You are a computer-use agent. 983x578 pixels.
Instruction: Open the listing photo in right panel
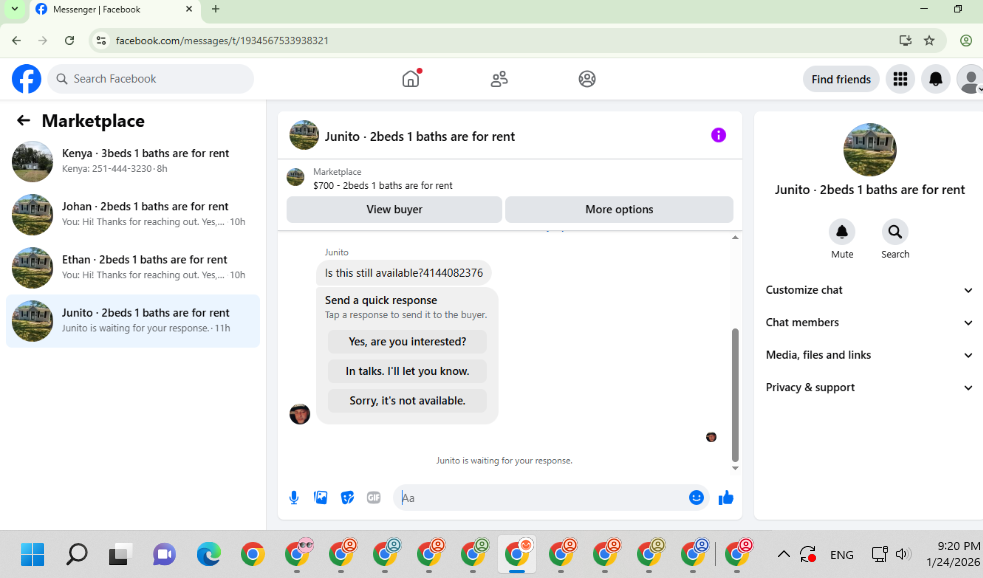pos(870,150)
